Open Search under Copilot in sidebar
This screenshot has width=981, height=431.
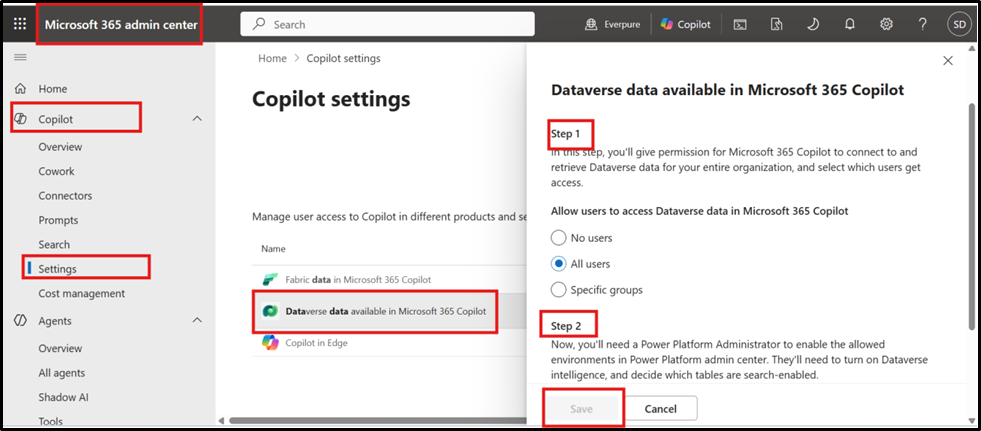click(x=54, y=245)
